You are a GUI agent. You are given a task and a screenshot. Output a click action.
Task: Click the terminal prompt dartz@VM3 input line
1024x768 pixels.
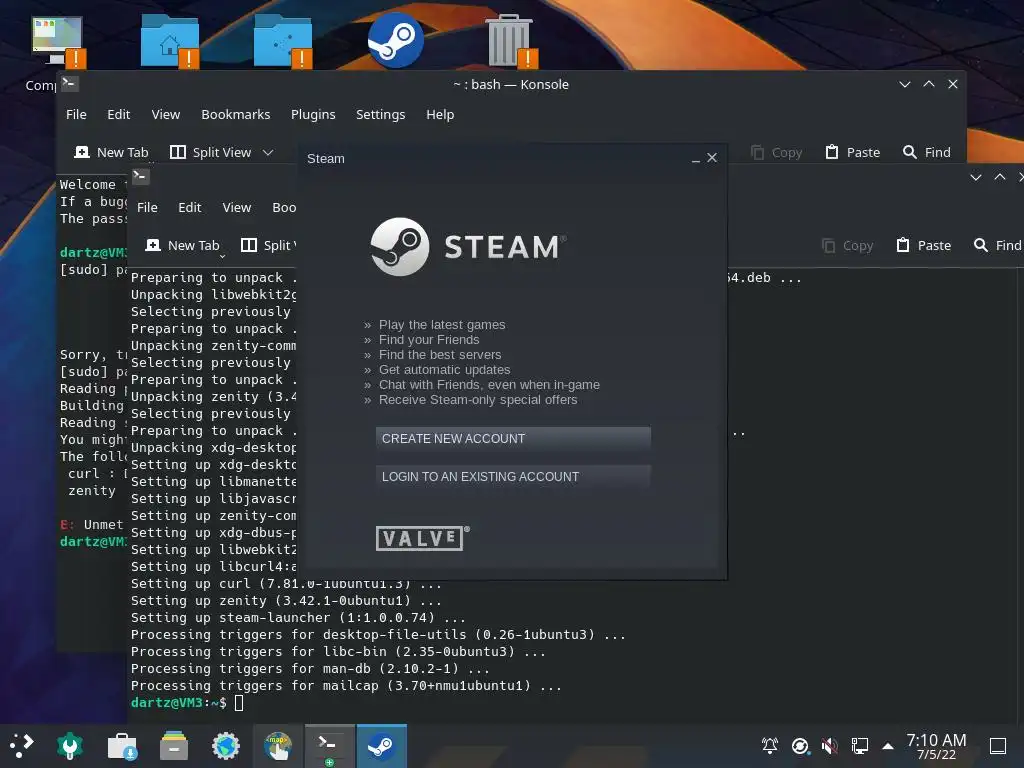[x=187, y=703]
